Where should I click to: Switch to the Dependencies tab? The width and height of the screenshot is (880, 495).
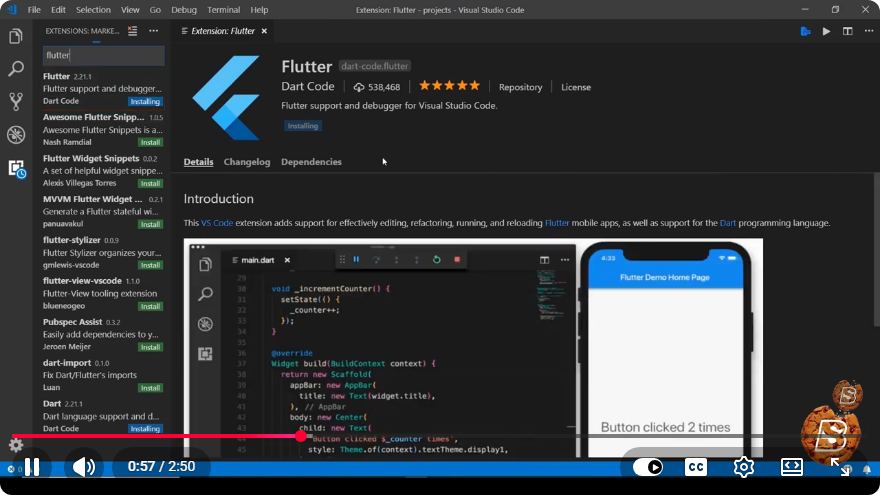pyautogui.click(x=311, y=162)
